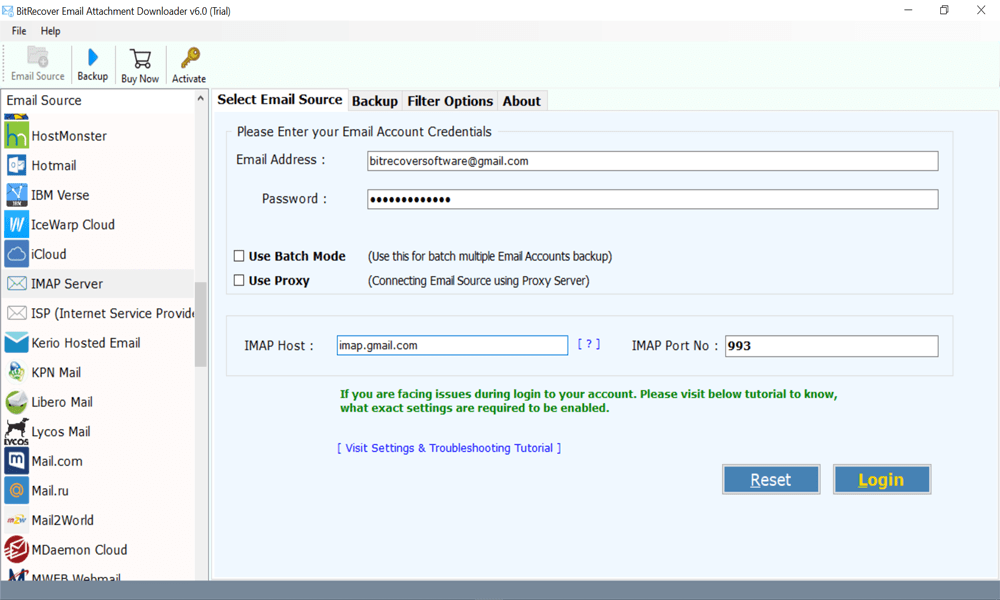Select the Mail.com icon
1000x600 pixels.
pos(17,460)
